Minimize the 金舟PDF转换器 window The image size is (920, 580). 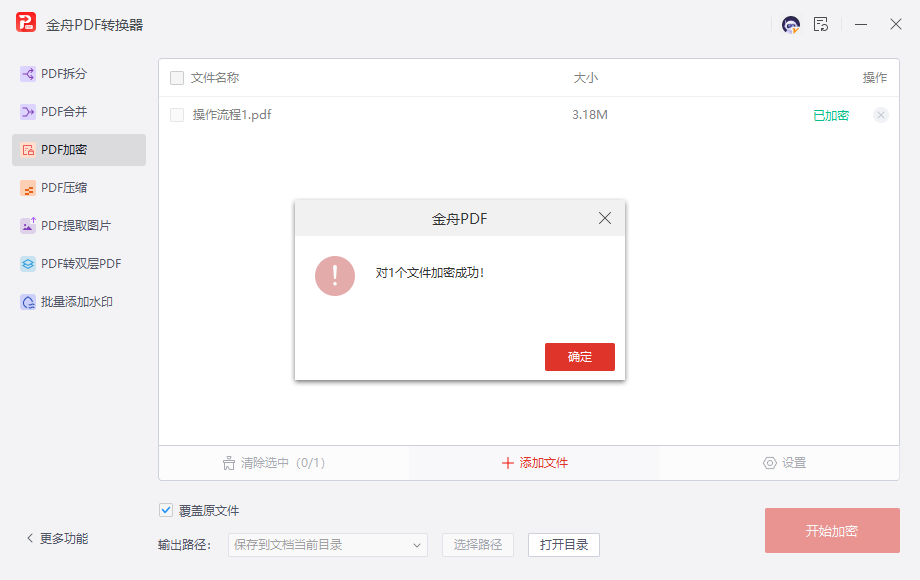click(x=861, y=25)
